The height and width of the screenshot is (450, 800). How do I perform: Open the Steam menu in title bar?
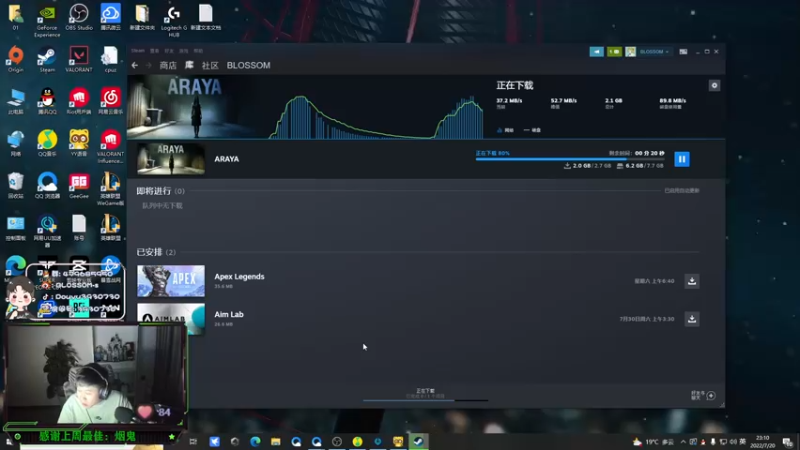(x=138, y=51)
